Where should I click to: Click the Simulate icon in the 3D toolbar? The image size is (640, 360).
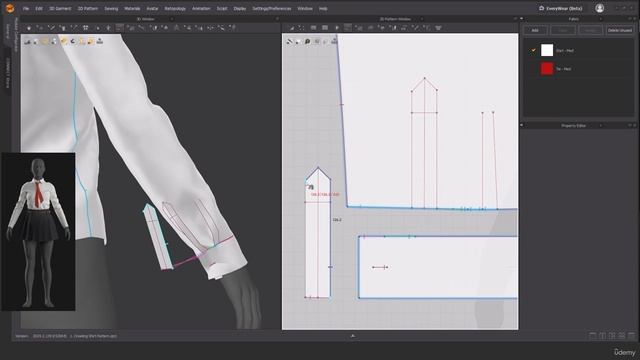coord(29,28)
